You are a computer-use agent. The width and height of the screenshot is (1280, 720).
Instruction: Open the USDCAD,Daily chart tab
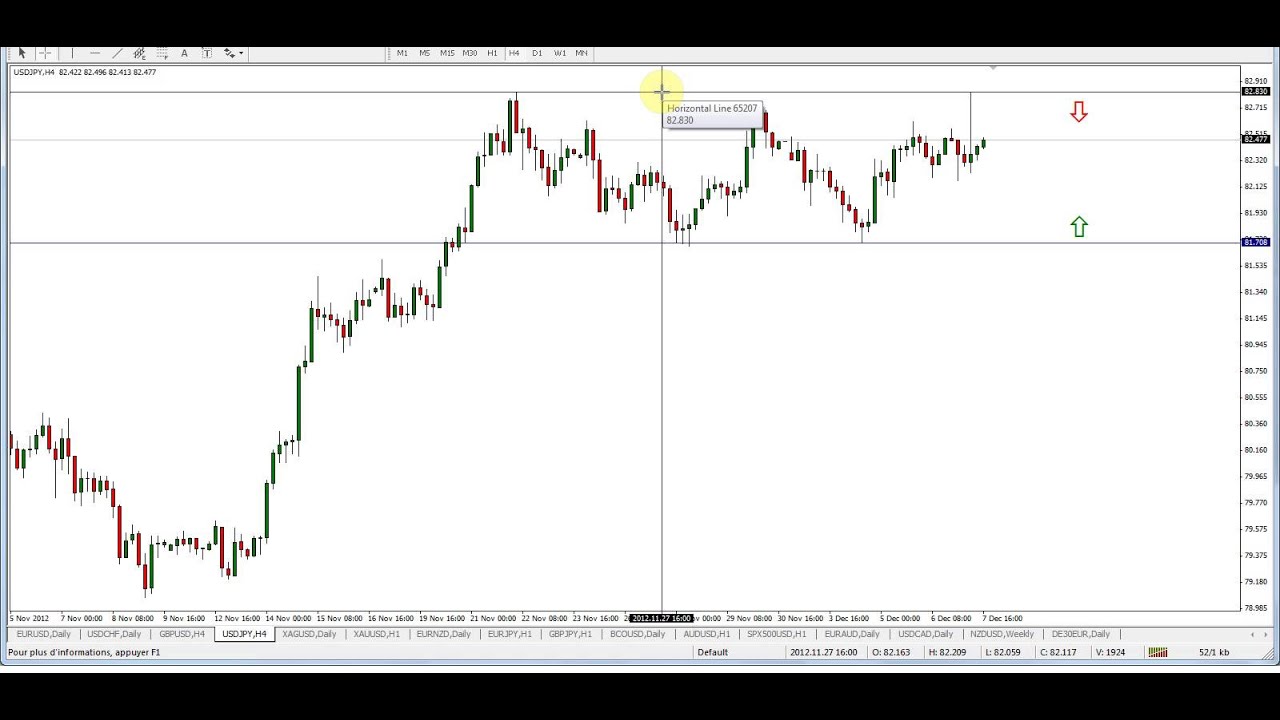925,634
